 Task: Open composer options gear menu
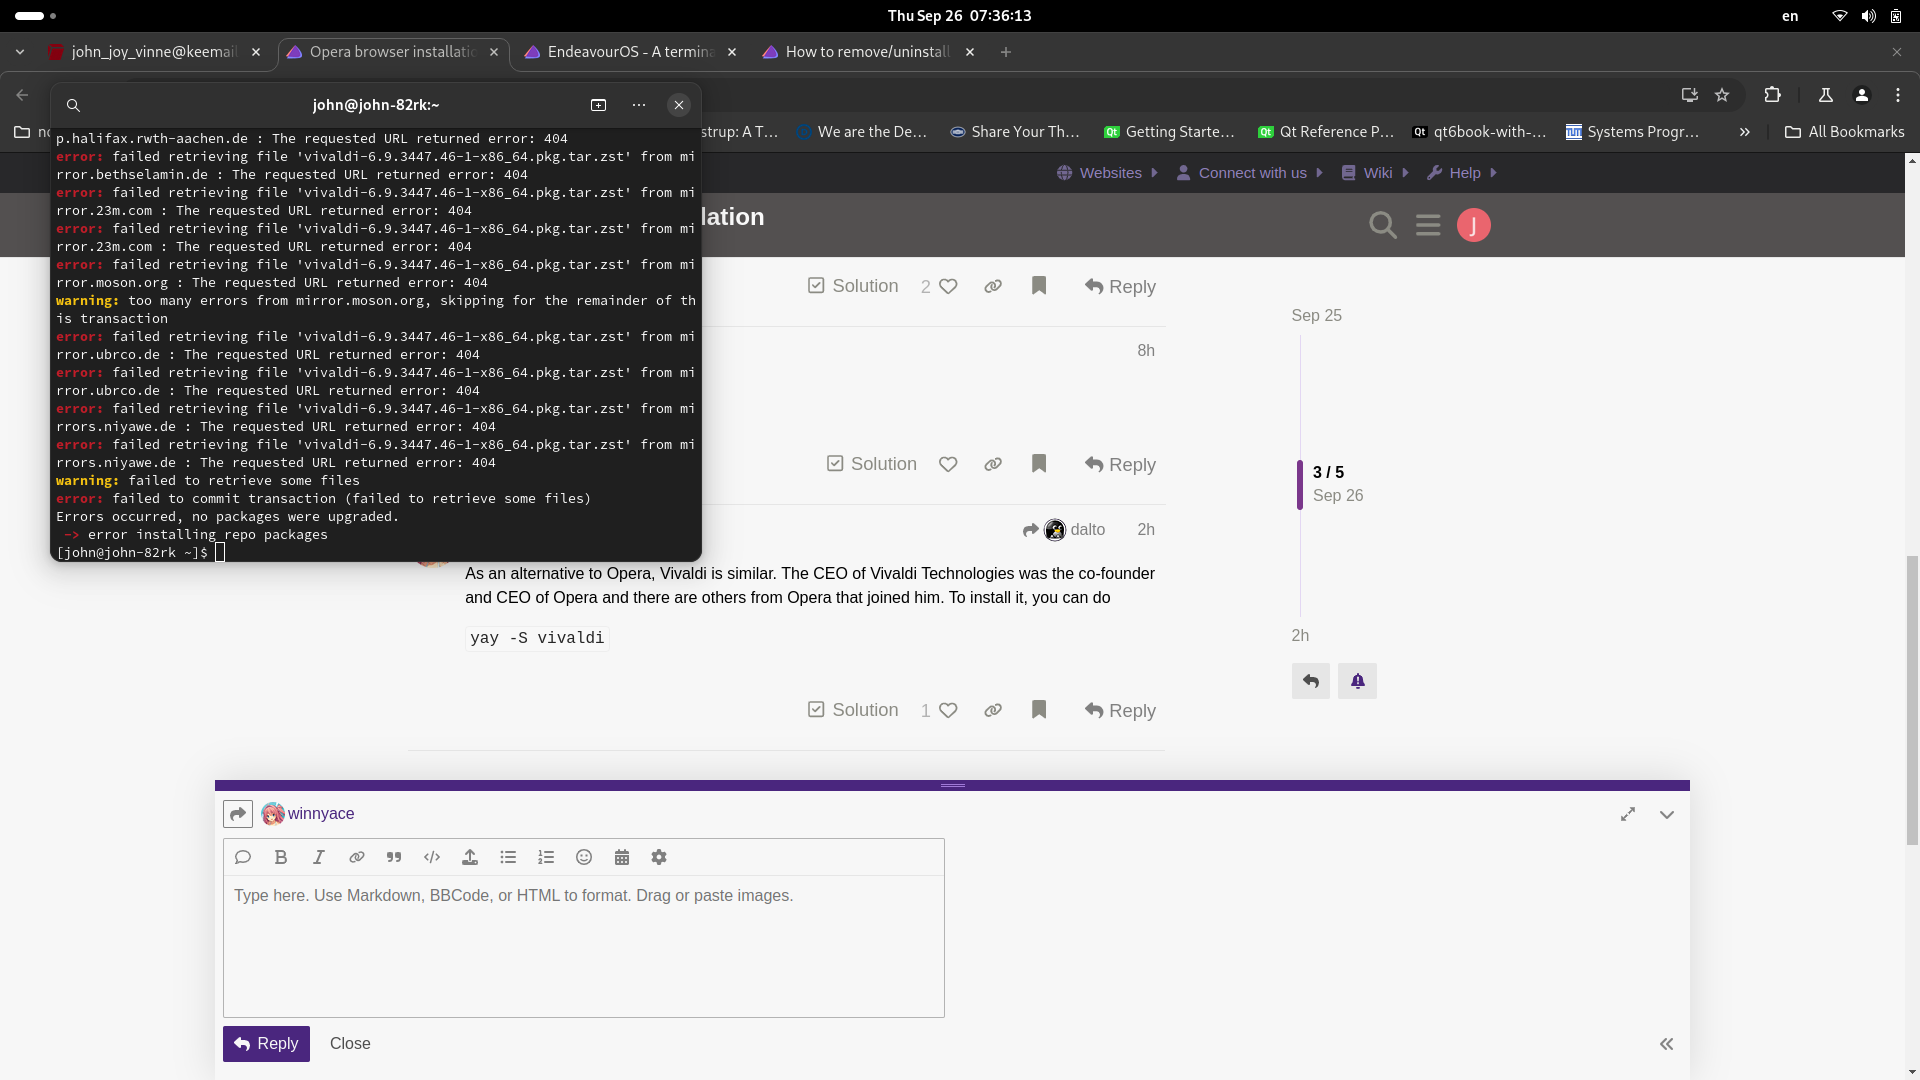pyautogui.click(x=659, y=857)
